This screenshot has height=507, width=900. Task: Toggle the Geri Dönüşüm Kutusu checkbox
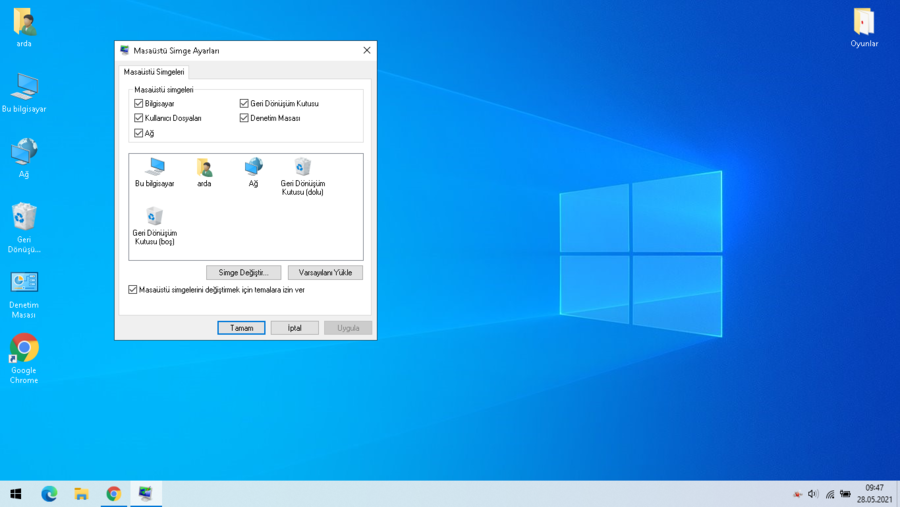click(x=244, y=103)
